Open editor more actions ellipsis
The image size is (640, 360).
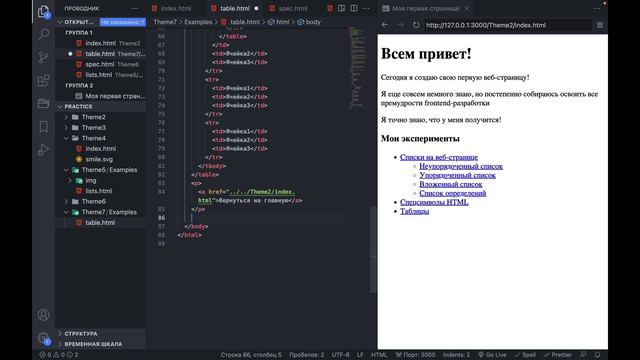pos(366,8)
